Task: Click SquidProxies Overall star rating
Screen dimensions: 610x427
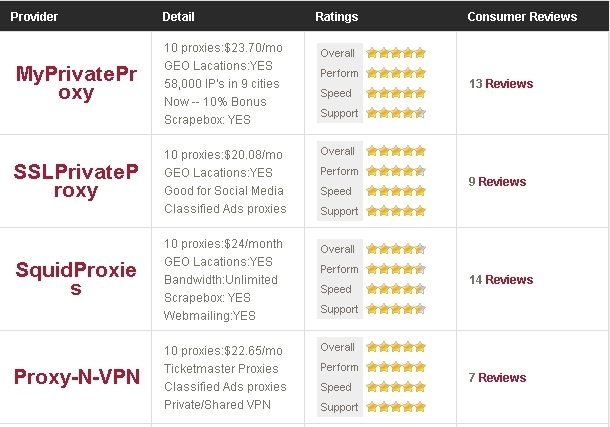Action: (x=396, y=249)
